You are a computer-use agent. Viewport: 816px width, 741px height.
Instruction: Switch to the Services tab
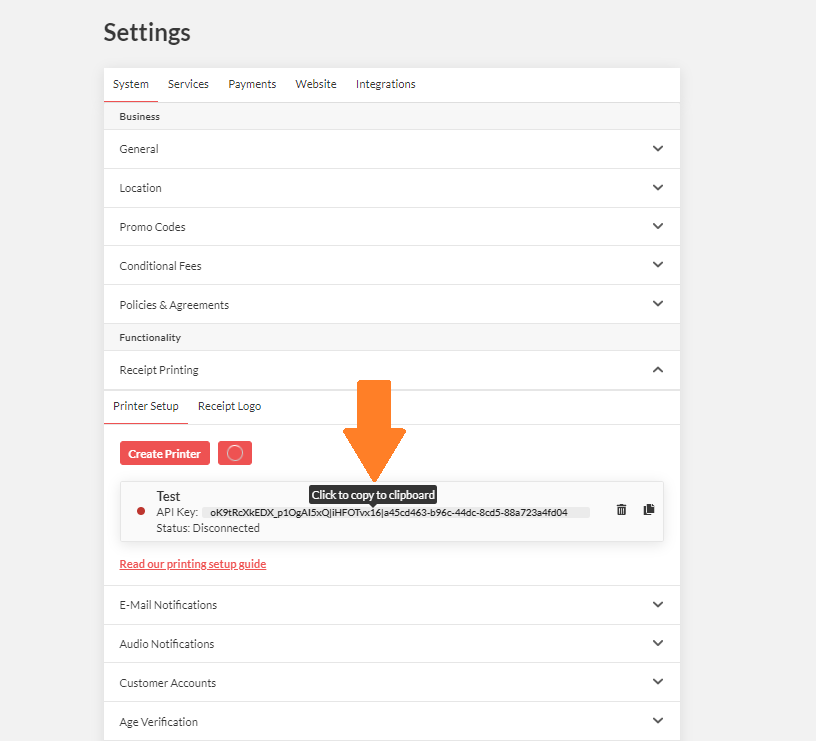(188, 84)
